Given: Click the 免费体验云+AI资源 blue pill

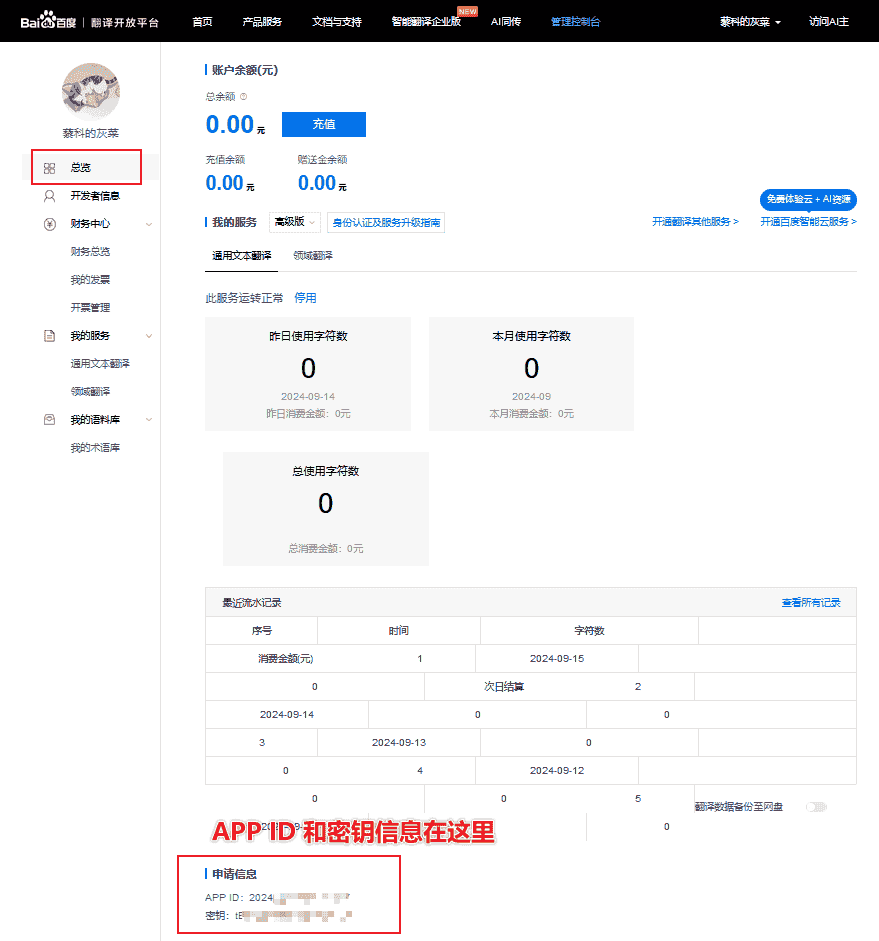Looking at the screenshot, I should 808,200.
